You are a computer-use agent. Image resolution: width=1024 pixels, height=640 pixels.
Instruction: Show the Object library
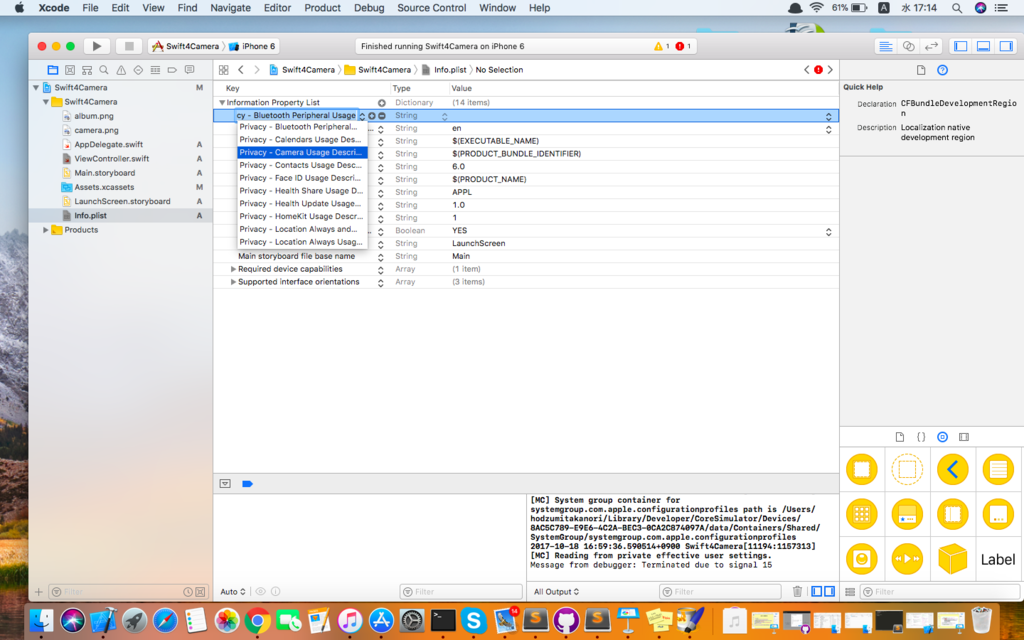(x=942, y=437)
